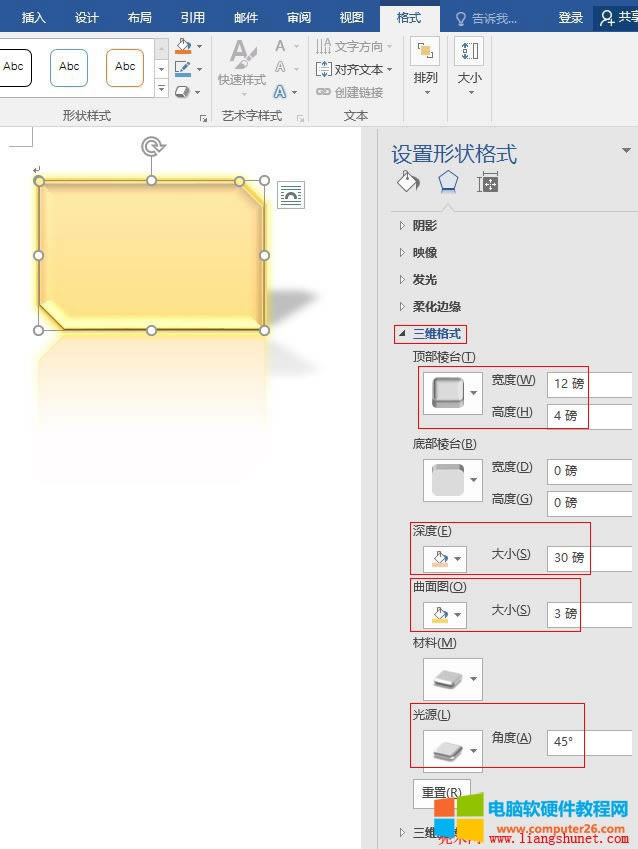This screenshot has width=638, height=849.
Task: Click the Text Fill letter A icon
Action: 280,46
